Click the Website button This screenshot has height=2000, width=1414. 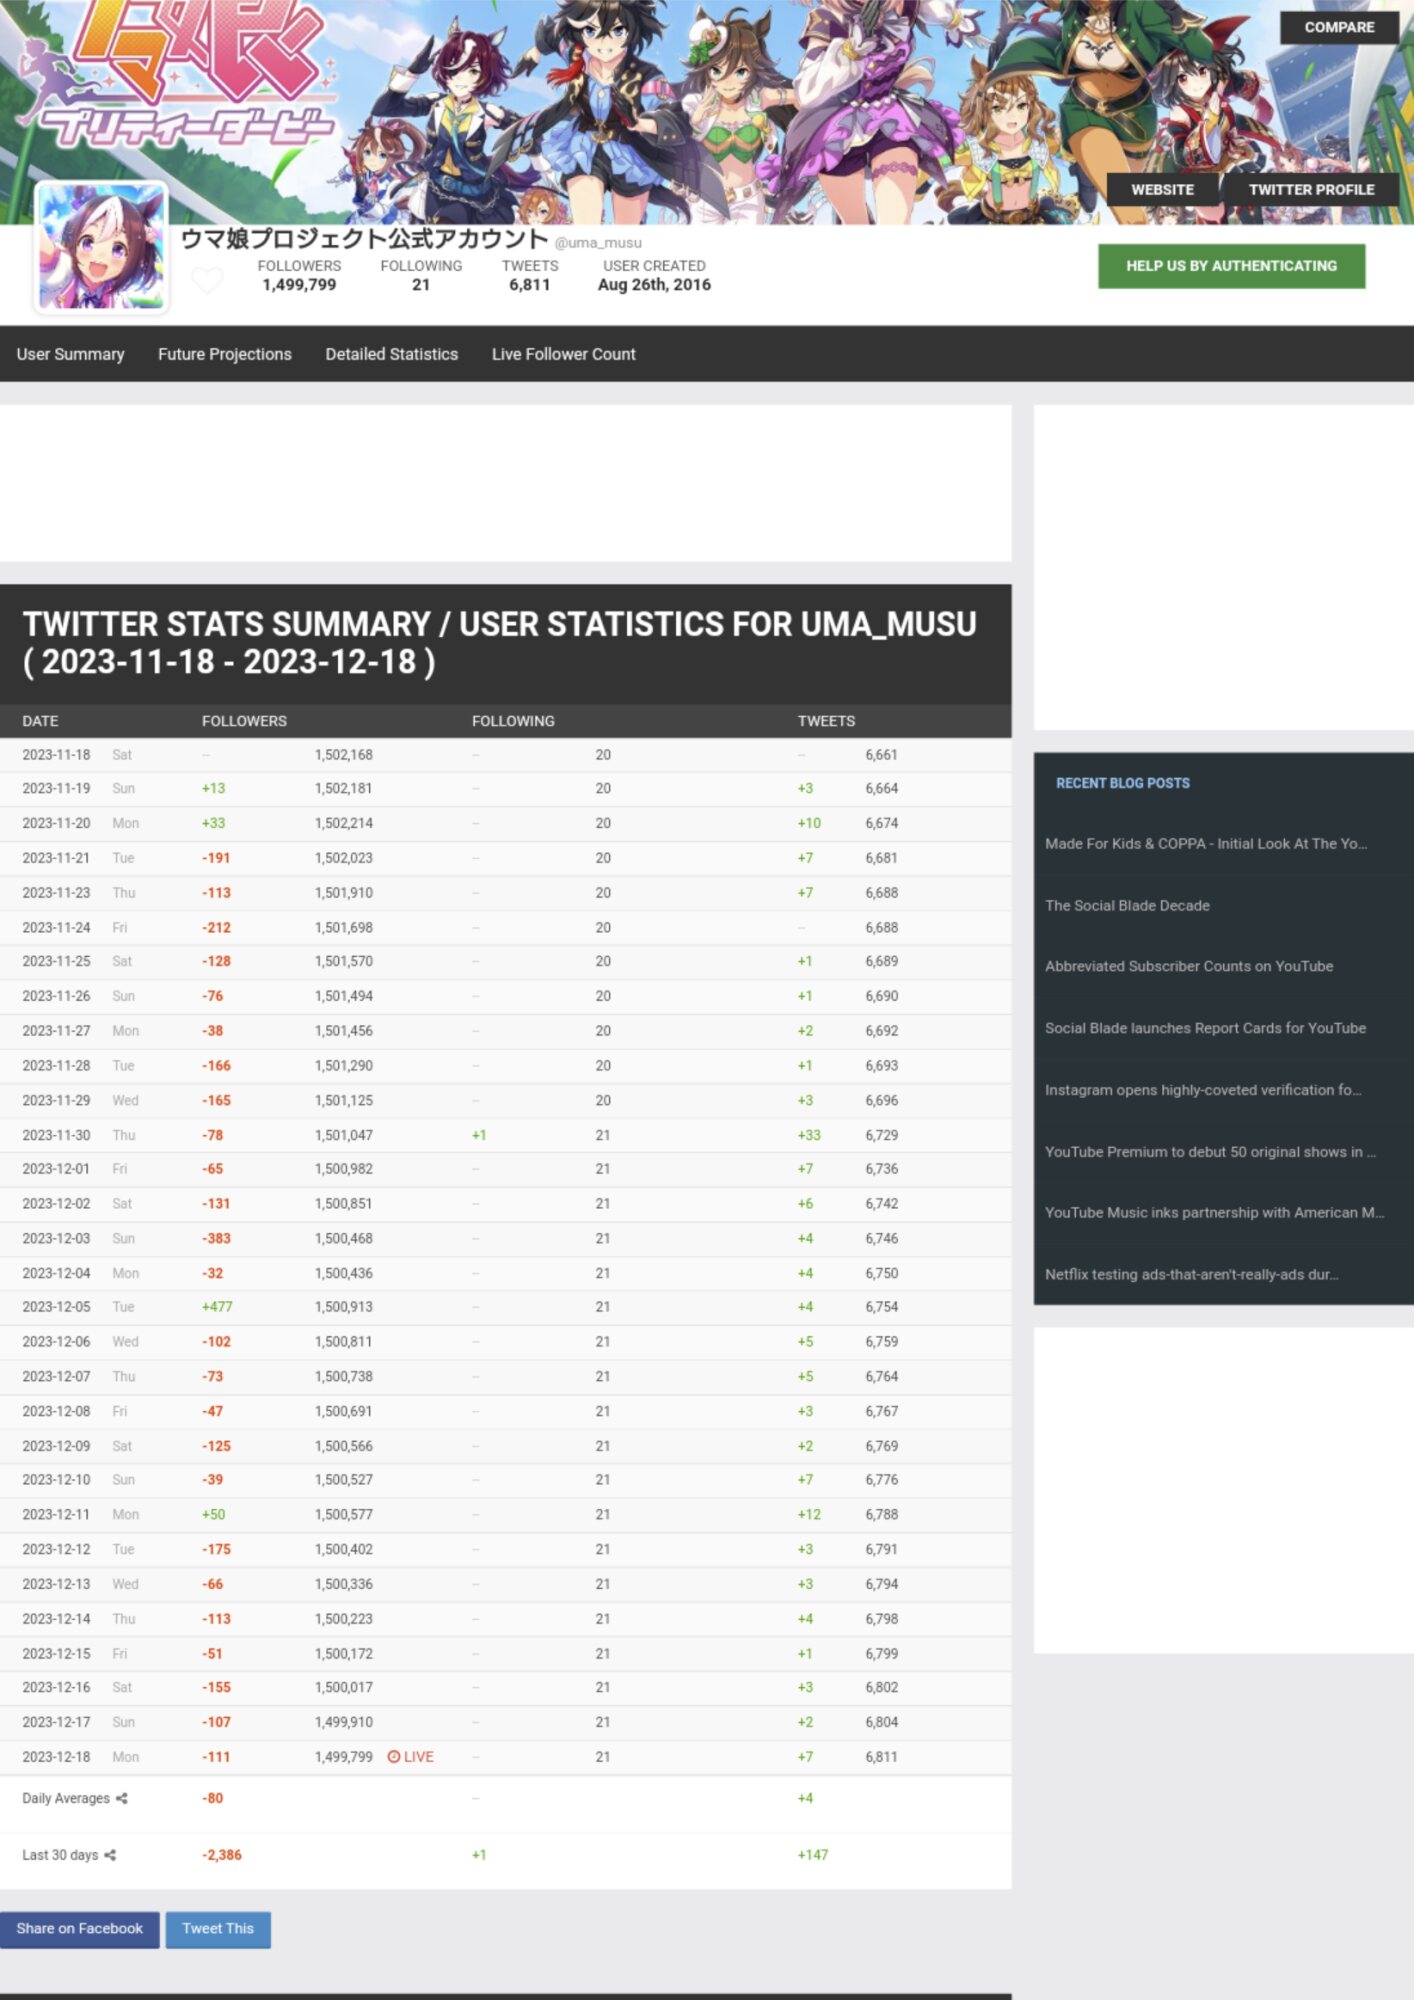[1162, 189]
